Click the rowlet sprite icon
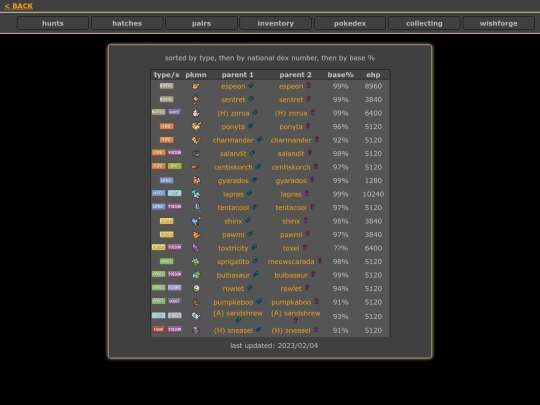540x405 pixels. tap(196, 289)
